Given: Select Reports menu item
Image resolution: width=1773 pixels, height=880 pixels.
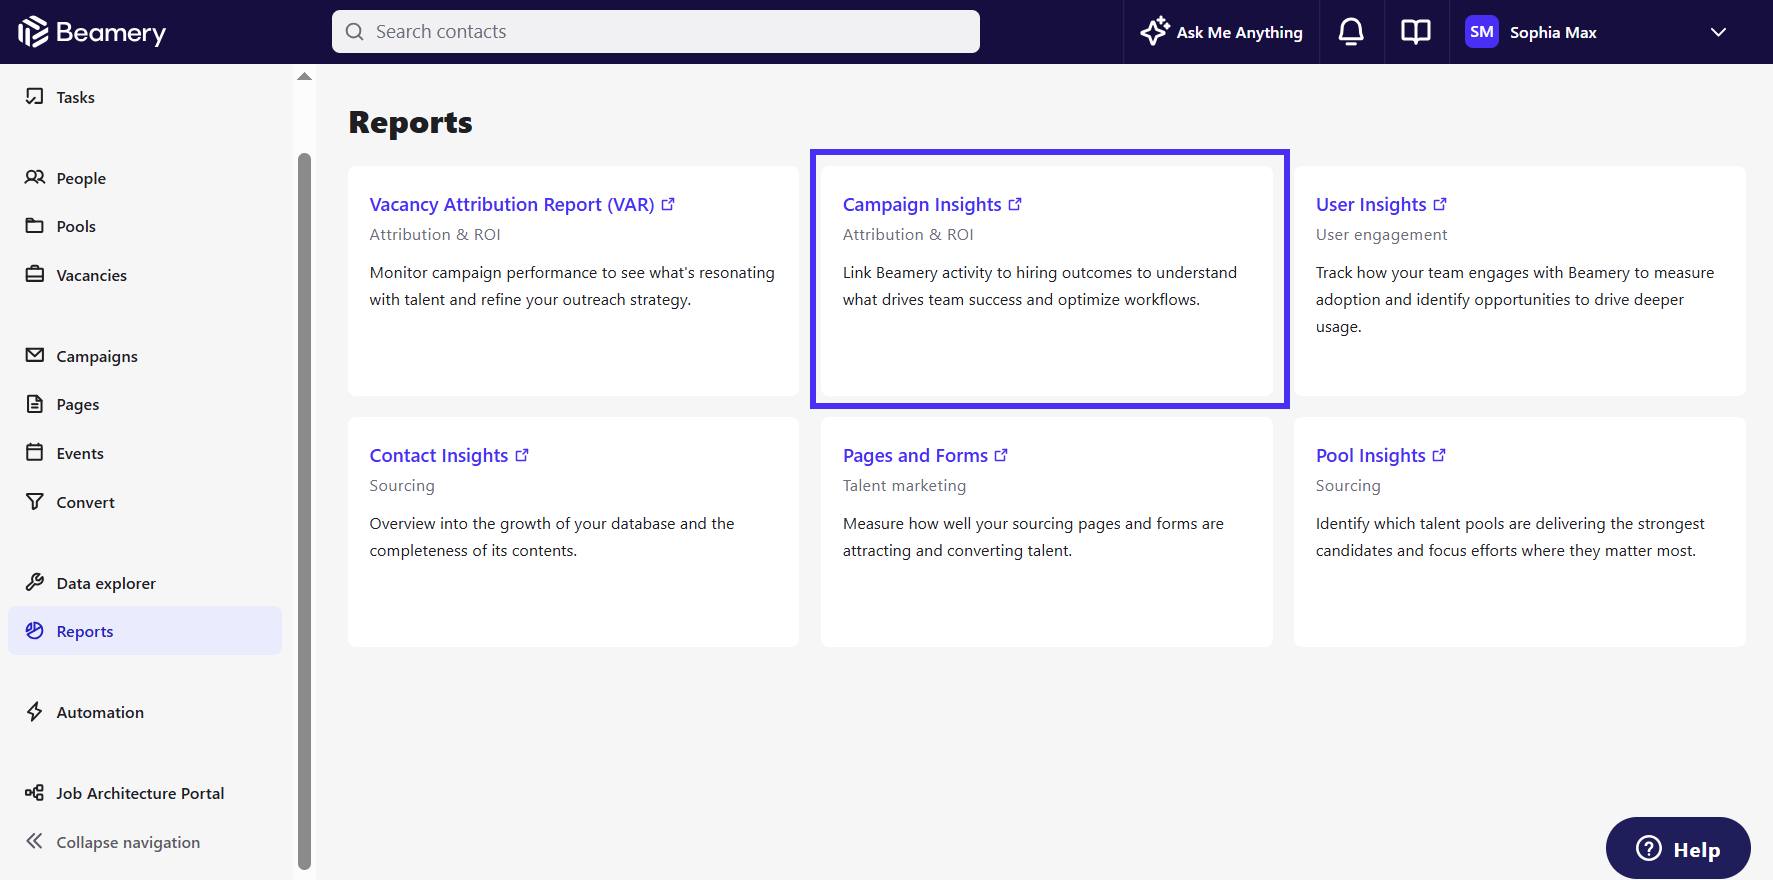Looking at the screenshot, I should pos(144,631).
